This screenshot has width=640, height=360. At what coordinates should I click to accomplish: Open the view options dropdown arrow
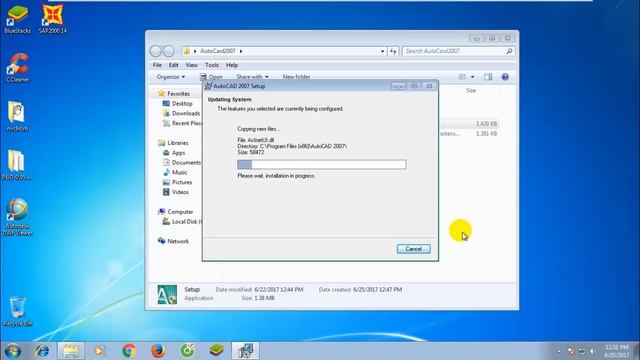pyautogui.click(x=472, y=77)
